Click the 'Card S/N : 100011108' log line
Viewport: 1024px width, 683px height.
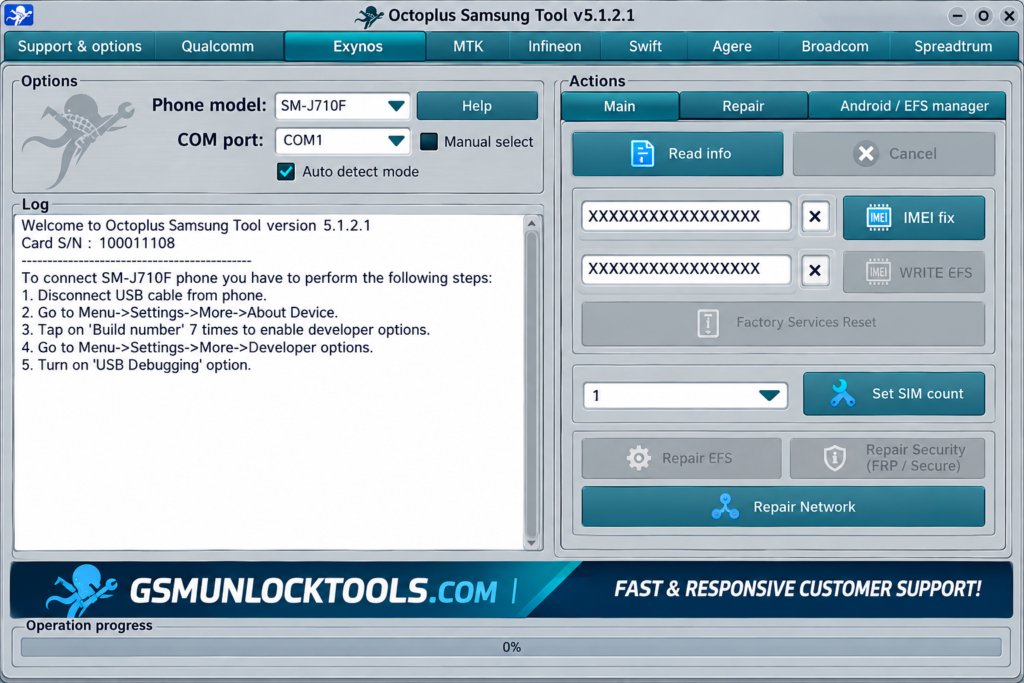click(98, 243)
